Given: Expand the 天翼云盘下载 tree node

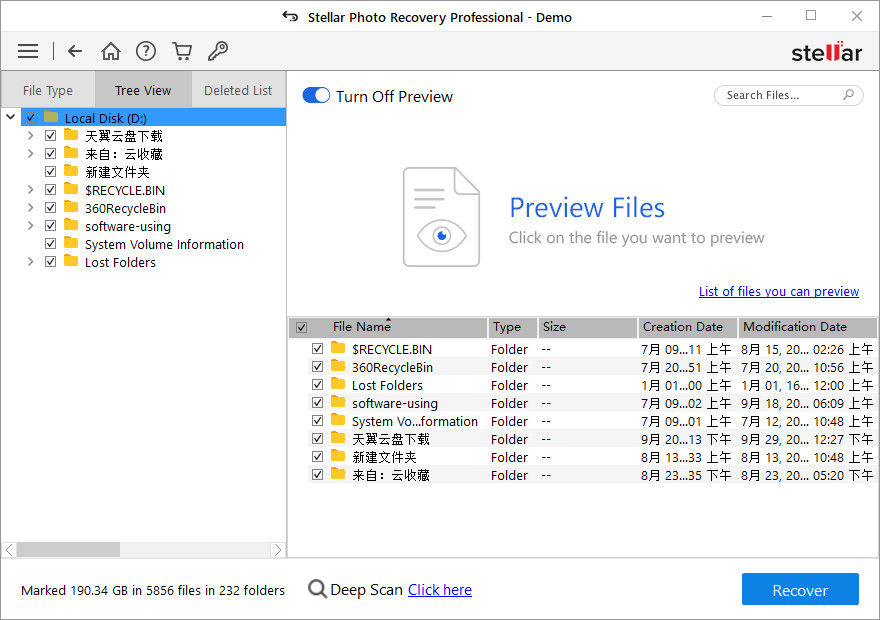Looking at the screenshot, I should (x=30, y=136).
